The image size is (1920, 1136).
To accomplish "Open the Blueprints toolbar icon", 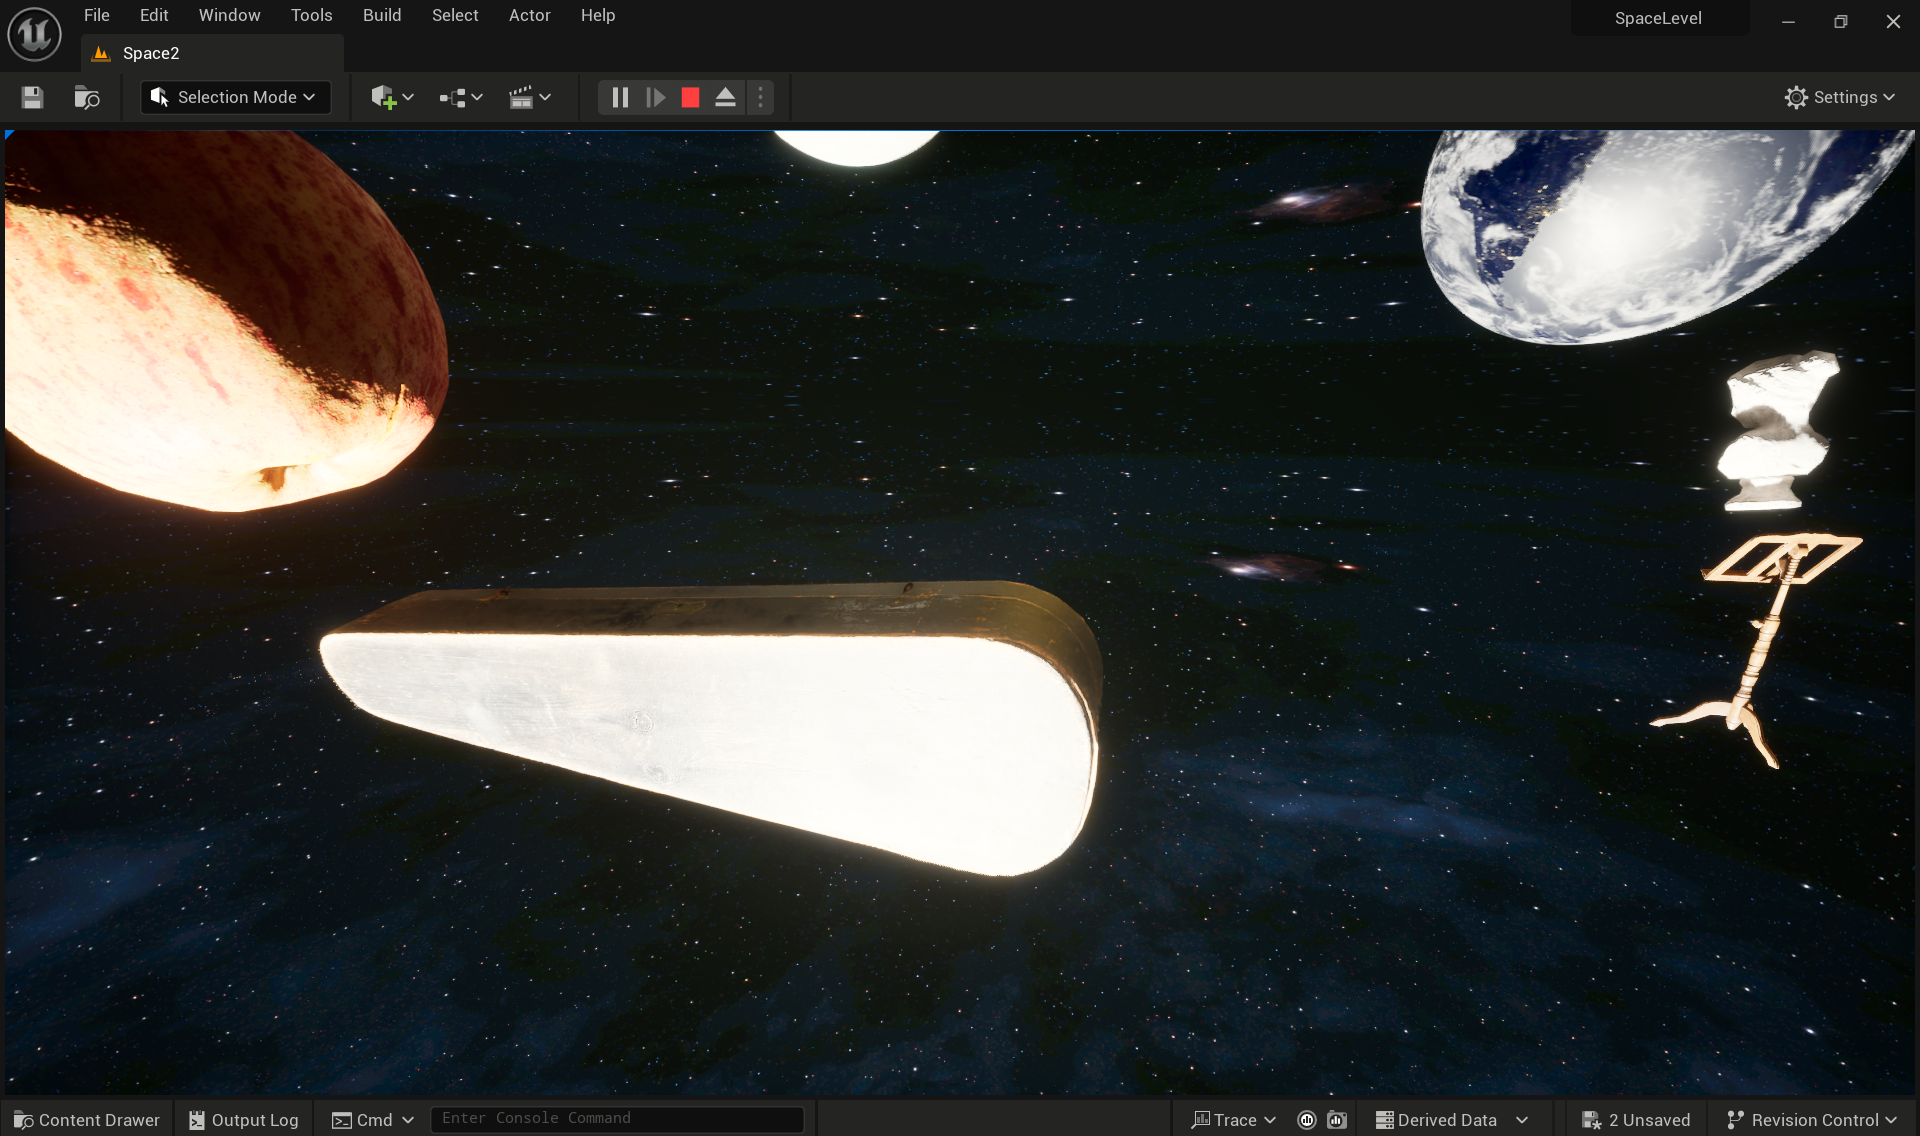I will (453, 97).
